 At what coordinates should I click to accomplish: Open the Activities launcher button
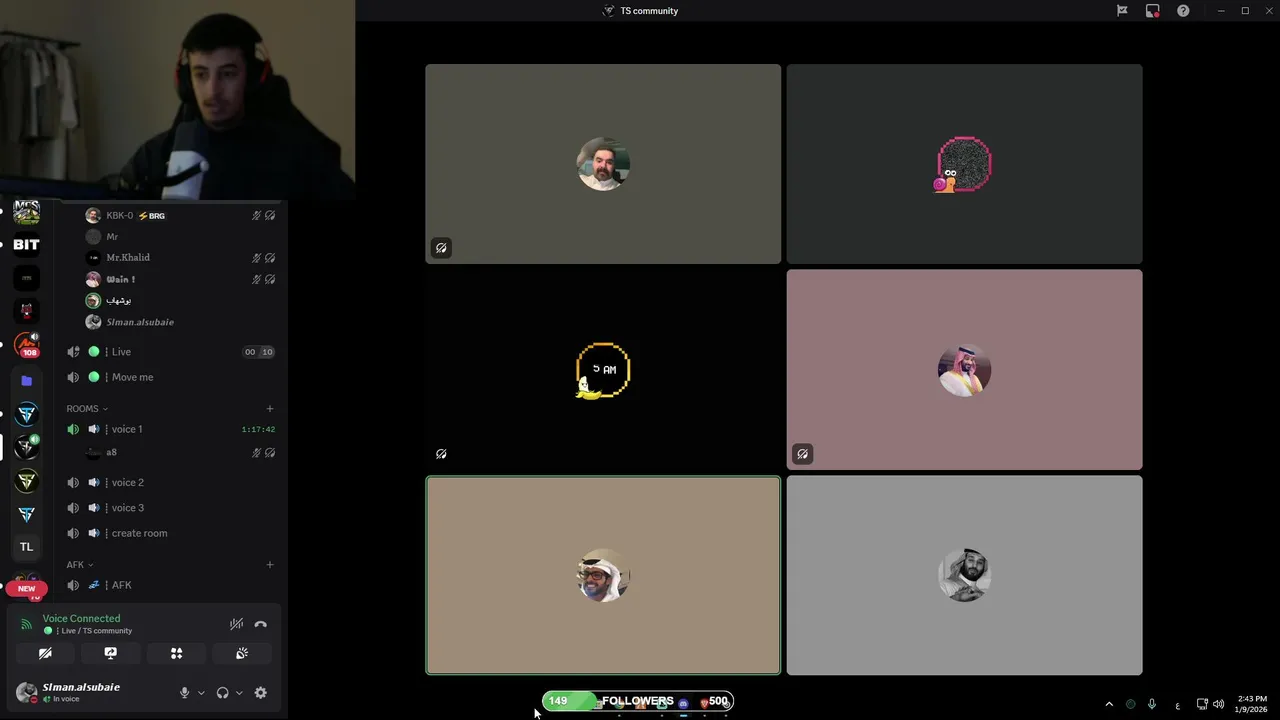pos(176,653)
